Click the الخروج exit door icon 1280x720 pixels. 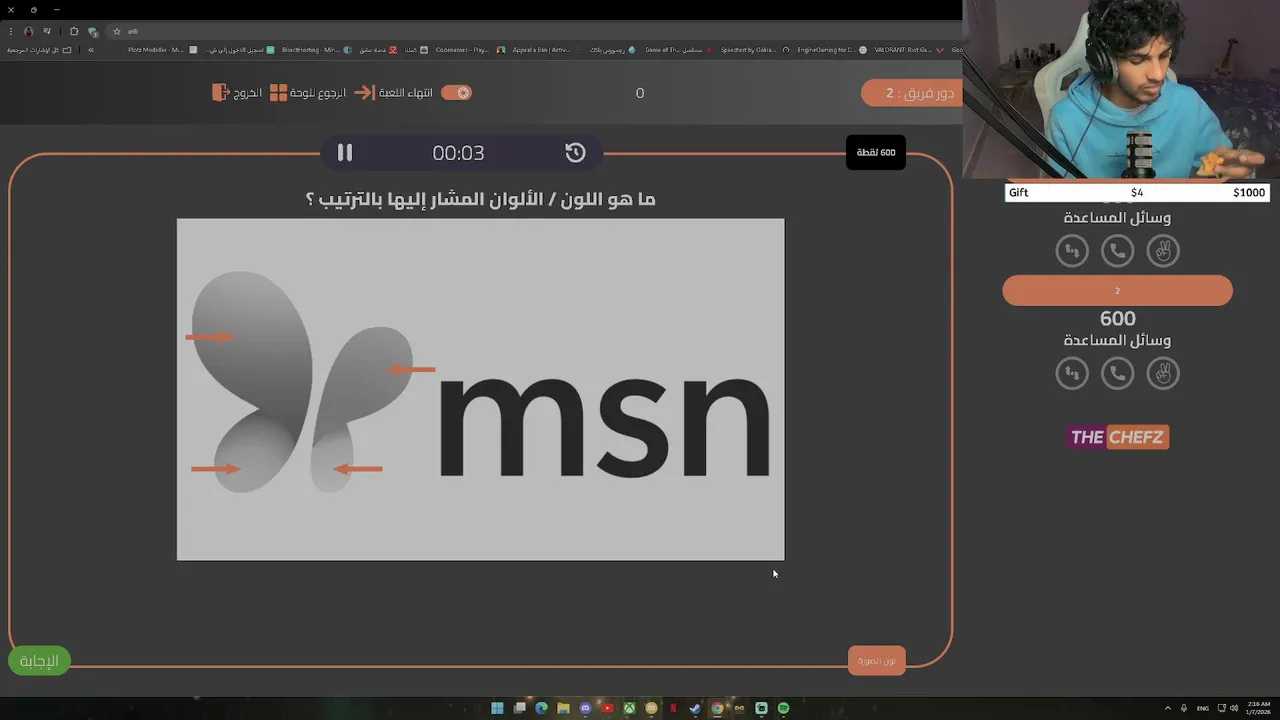point(221,92)
